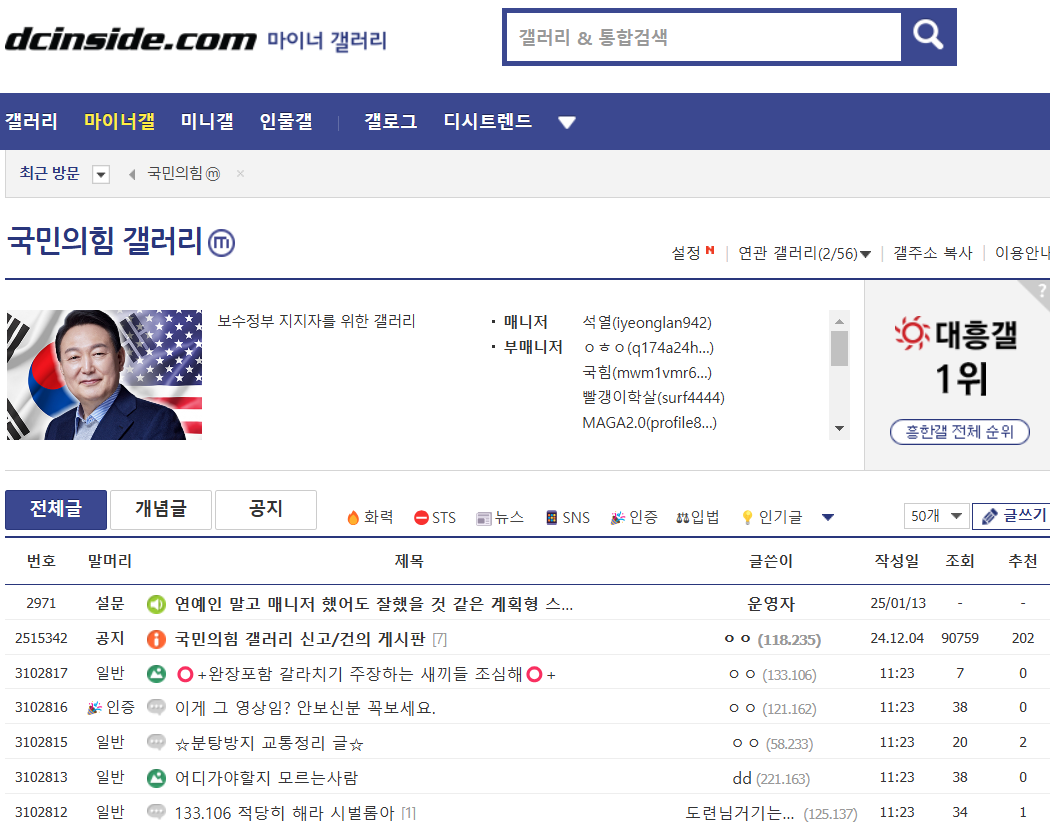Image resolution: width=1050 pixels, height=823 pixels.
Task: Open post '133.106 적당히 해라 시벌롬아'
Action: pos(285,812)
